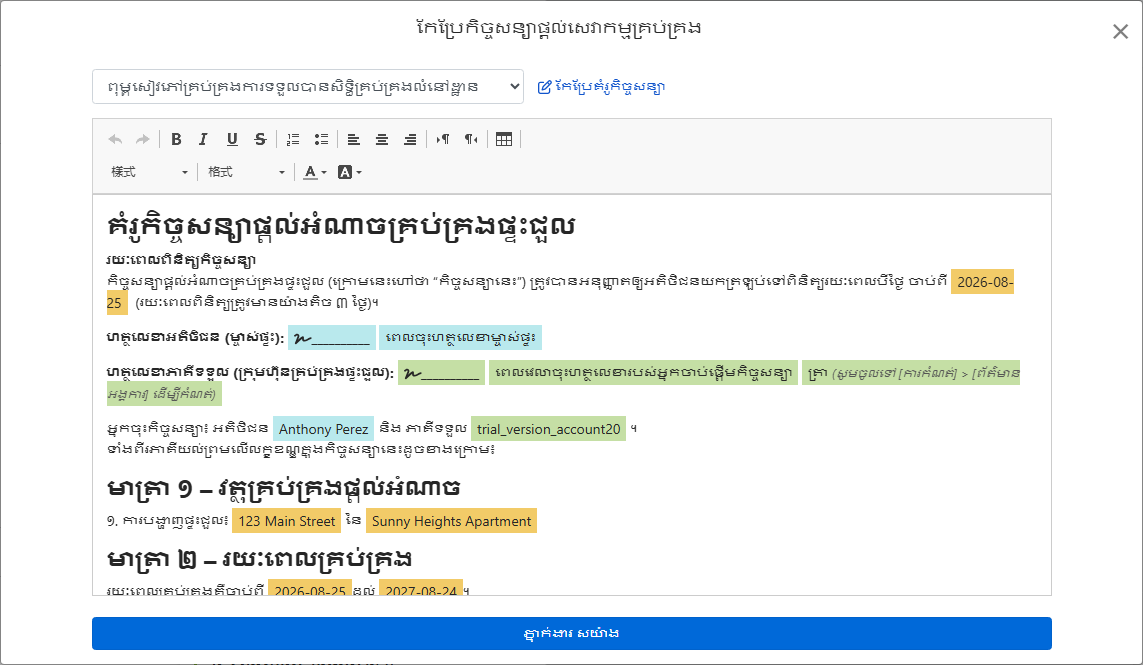
Task: Click the edit contract template link
Action: 601,87
